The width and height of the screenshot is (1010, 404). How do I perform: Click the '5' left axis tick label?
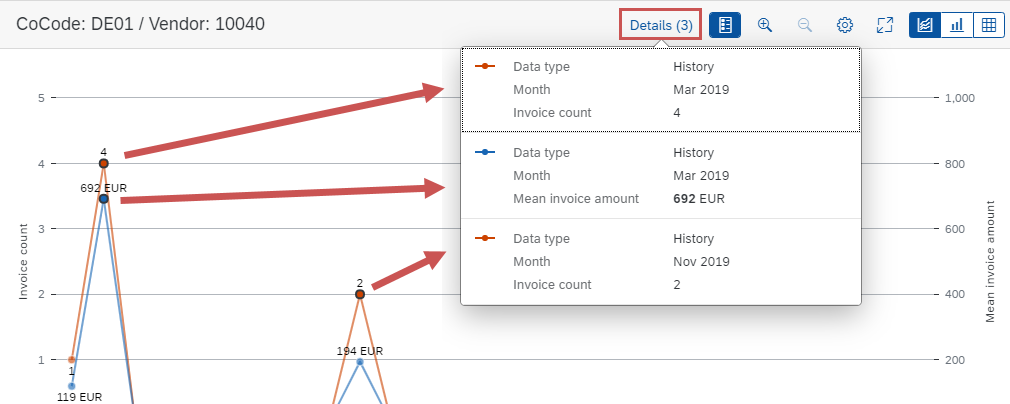point(40,98)
